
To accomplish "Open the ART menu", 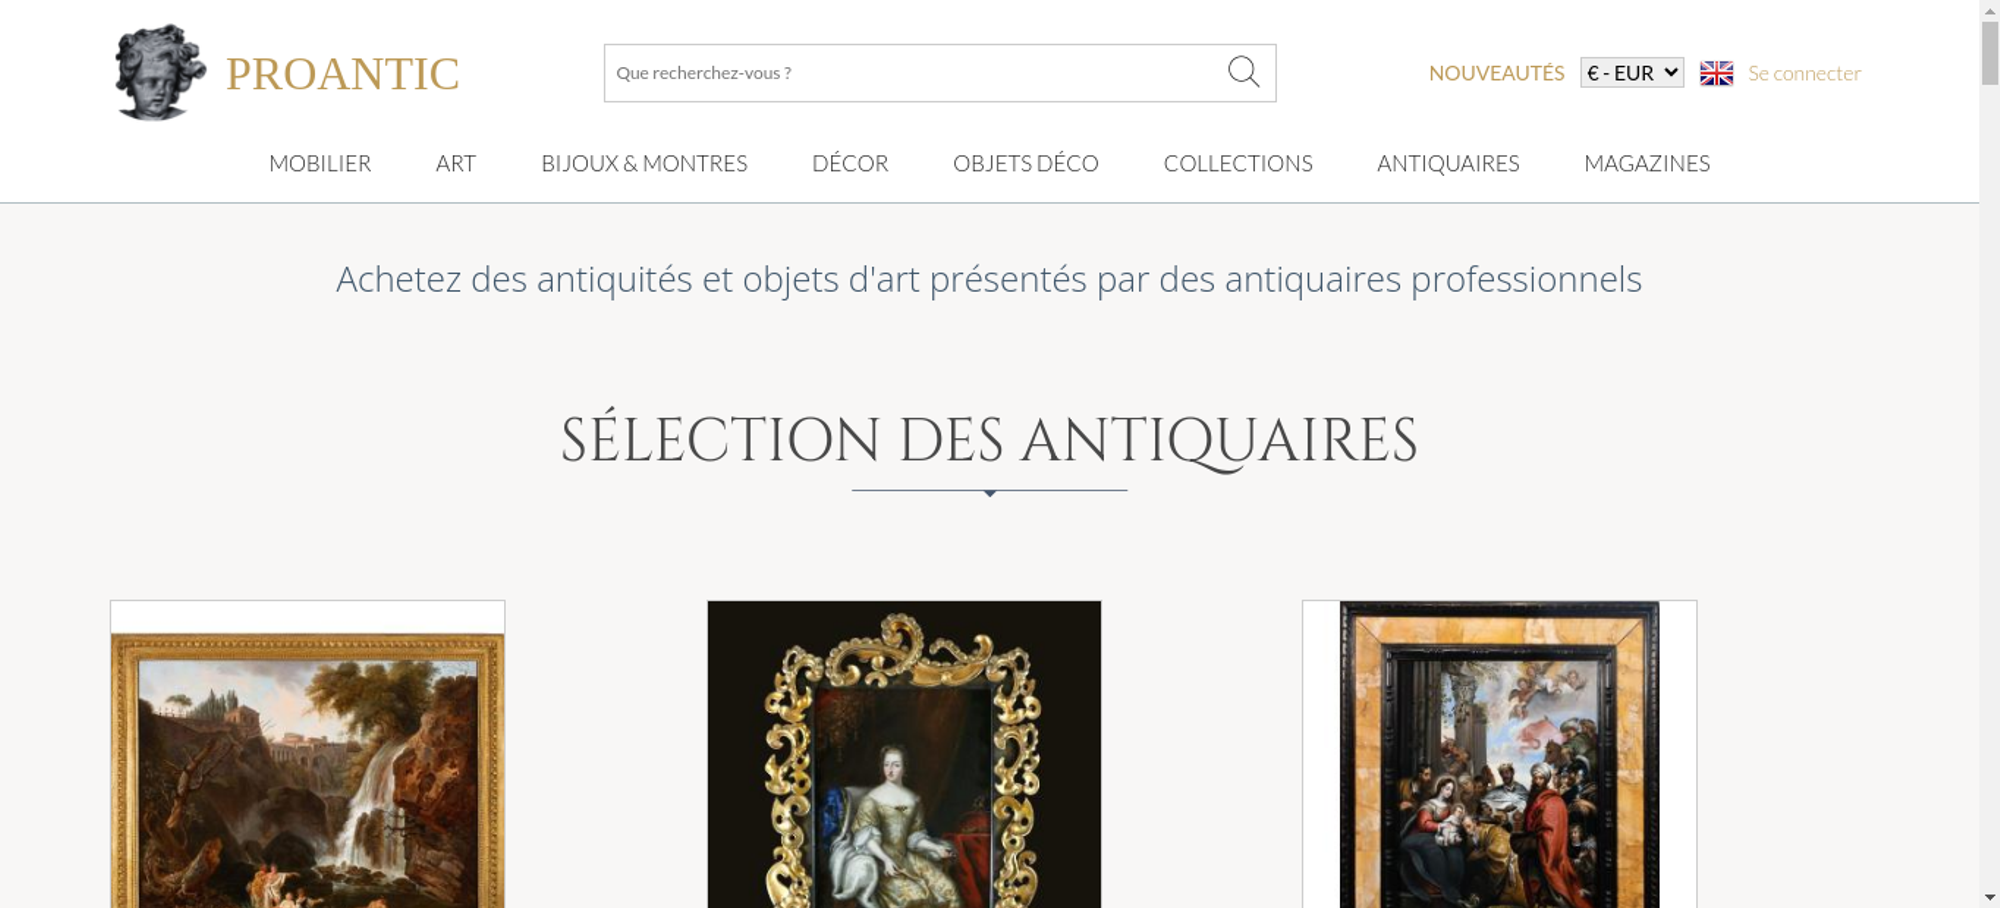I will pyautogui.click(x=456, y=163).
